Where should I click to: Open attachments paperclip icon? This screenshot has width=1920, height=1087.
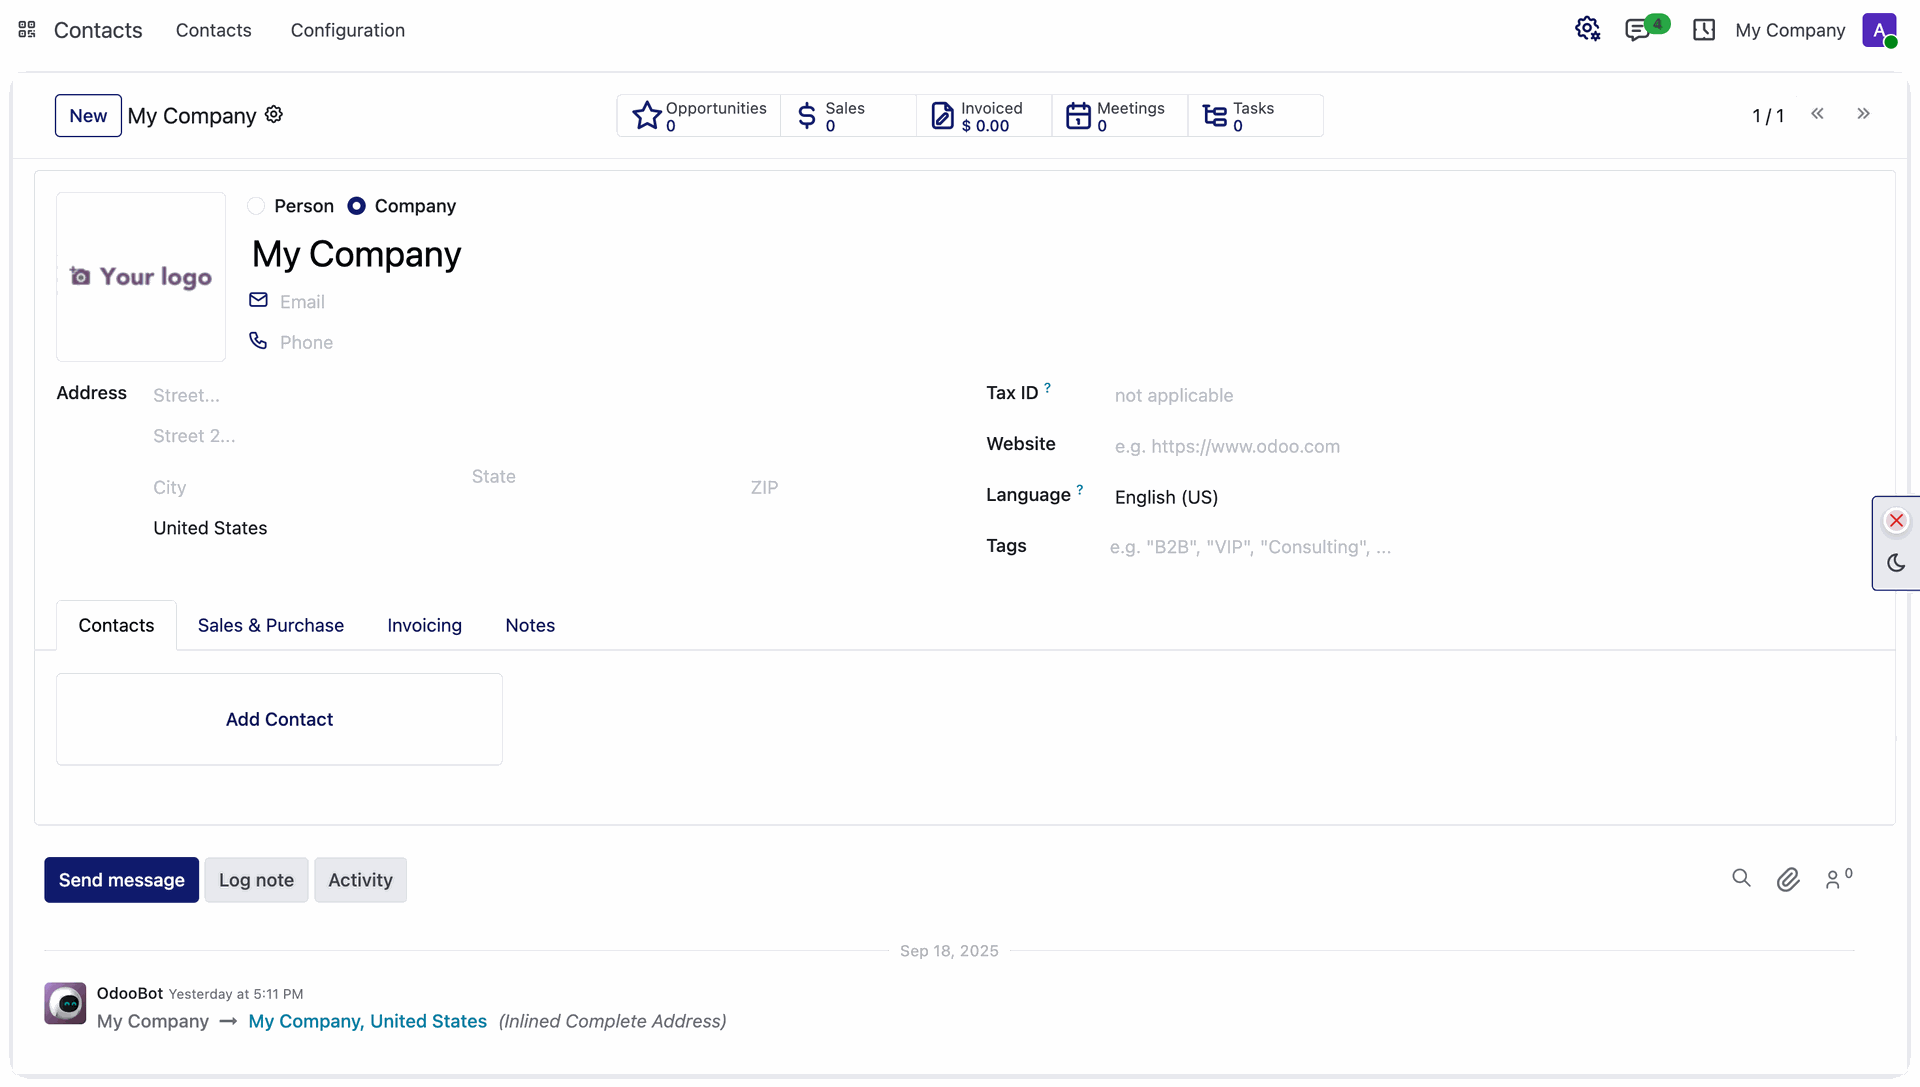click(1788, 879)
